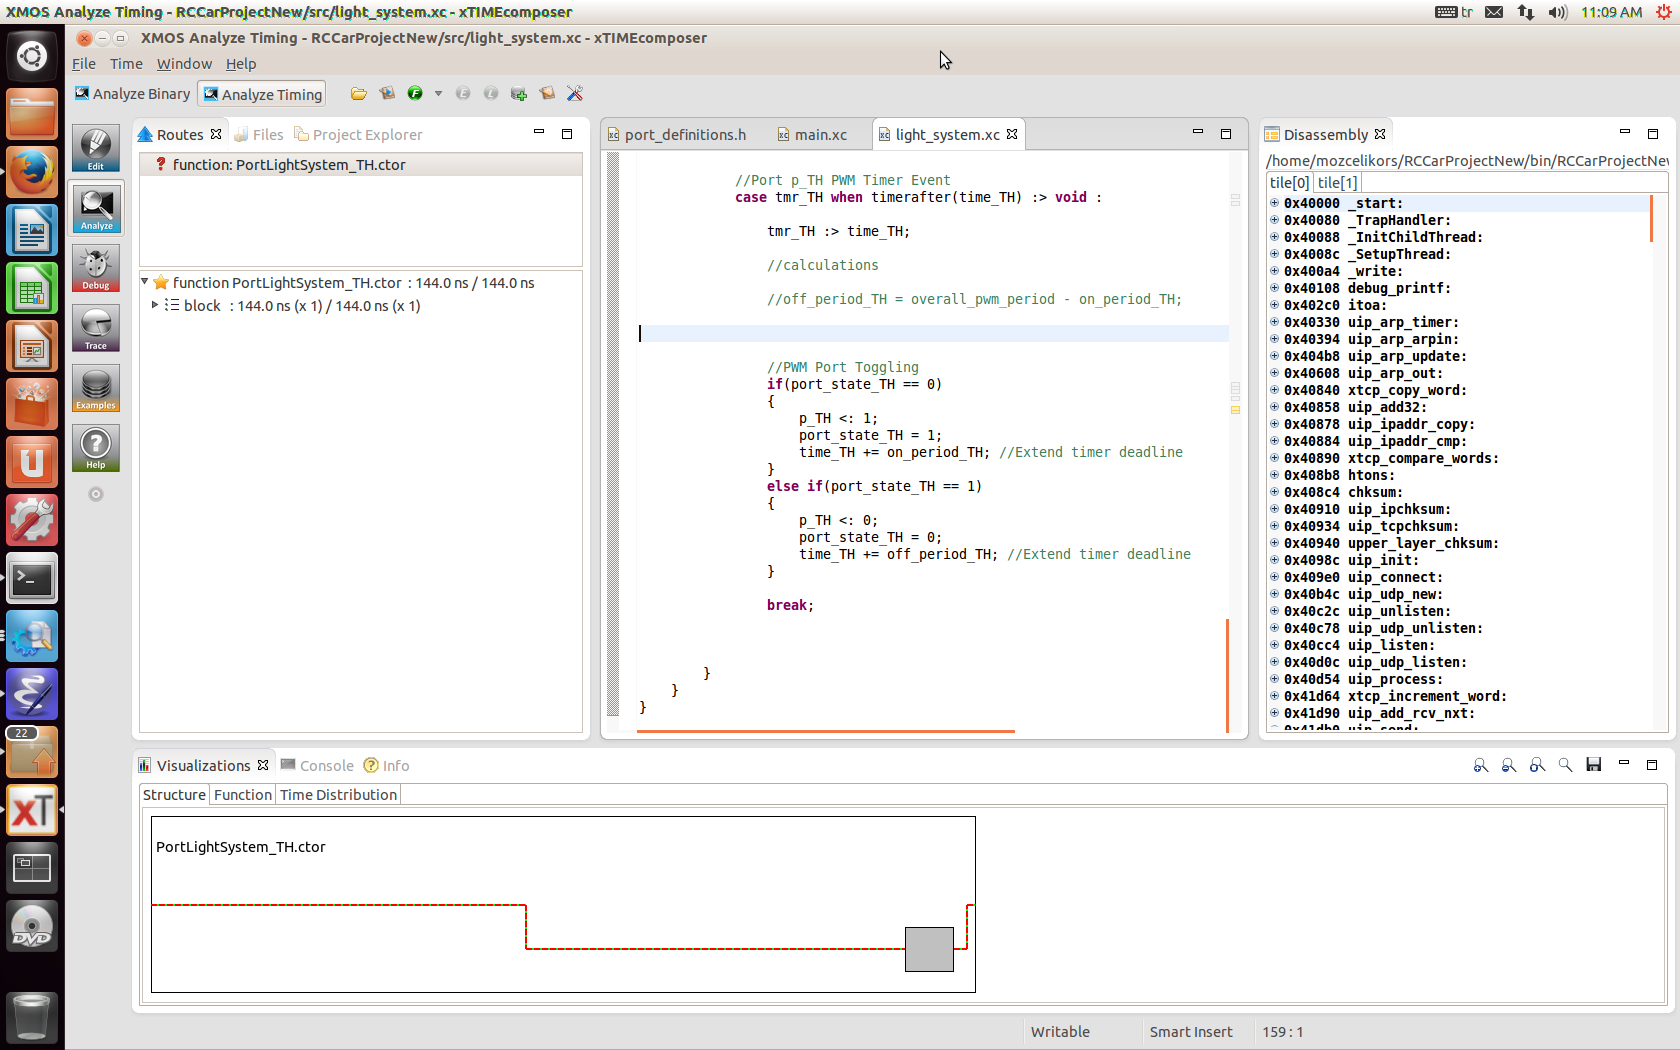Click the run script toolbar icon
Viewport: 1680px width, 1050px height.
point(387,94)
